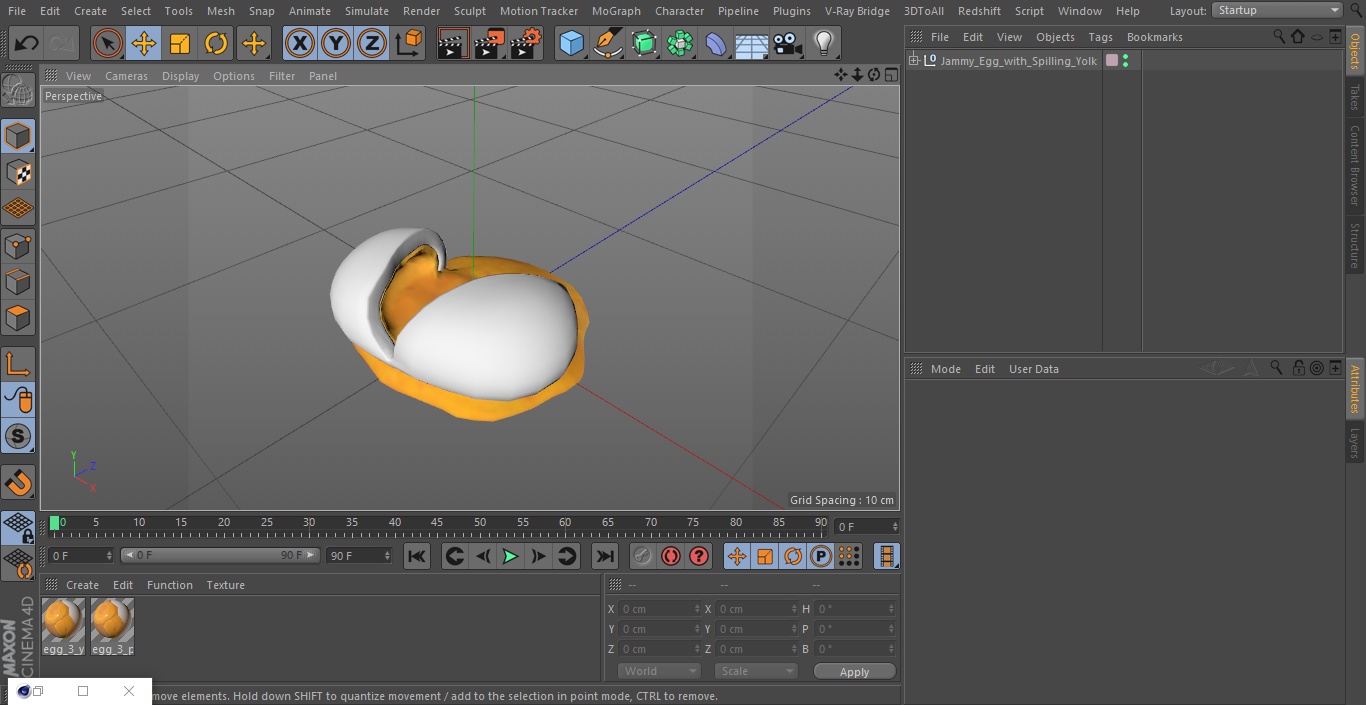
Task: Switch to Points mode
Action: (x=18, y=245)
